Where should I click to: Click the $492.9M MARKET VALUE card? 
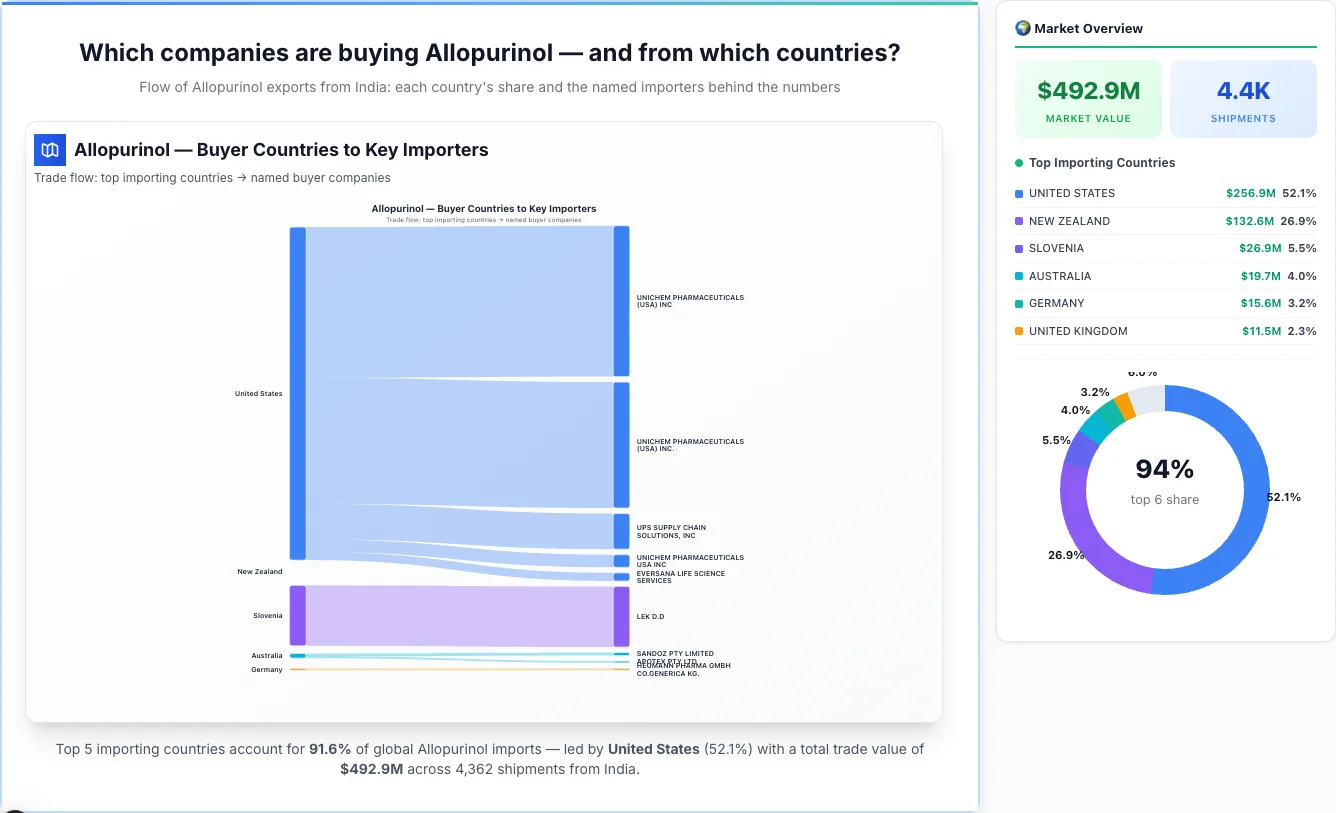click(x=1088, y=98)
